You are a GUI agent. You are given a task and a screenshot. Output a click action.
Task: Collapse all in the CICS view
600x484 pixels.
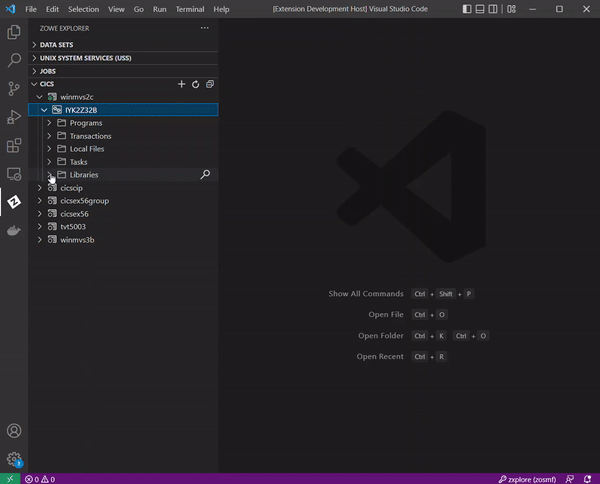210,84
